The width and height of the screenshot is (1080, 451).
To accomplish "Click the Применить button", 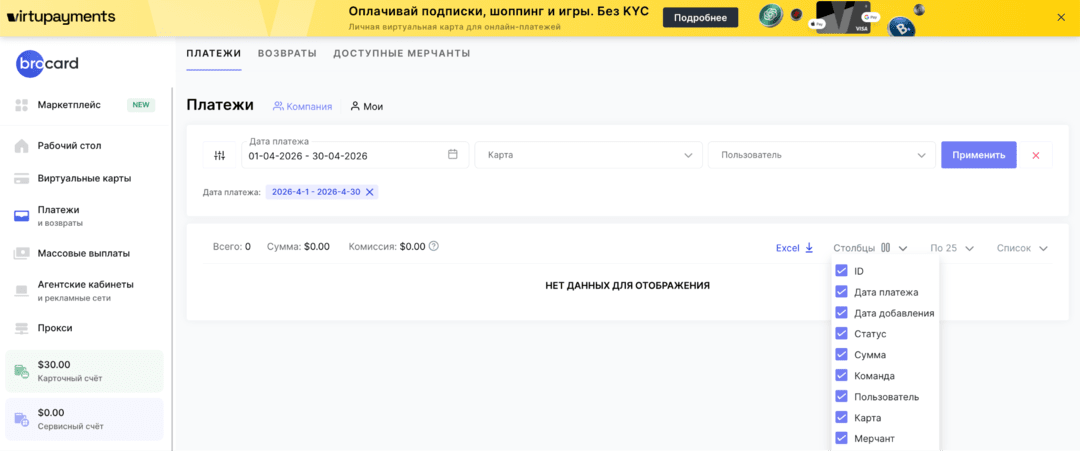I will (979, 156).
